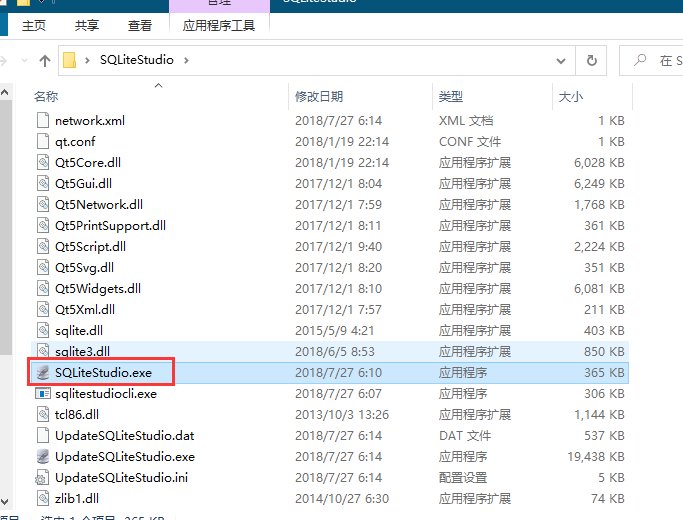683x520 pixels.
Task: Click the sqlitestudiocli.exe file icon
Action: click(x=42, y=393)
